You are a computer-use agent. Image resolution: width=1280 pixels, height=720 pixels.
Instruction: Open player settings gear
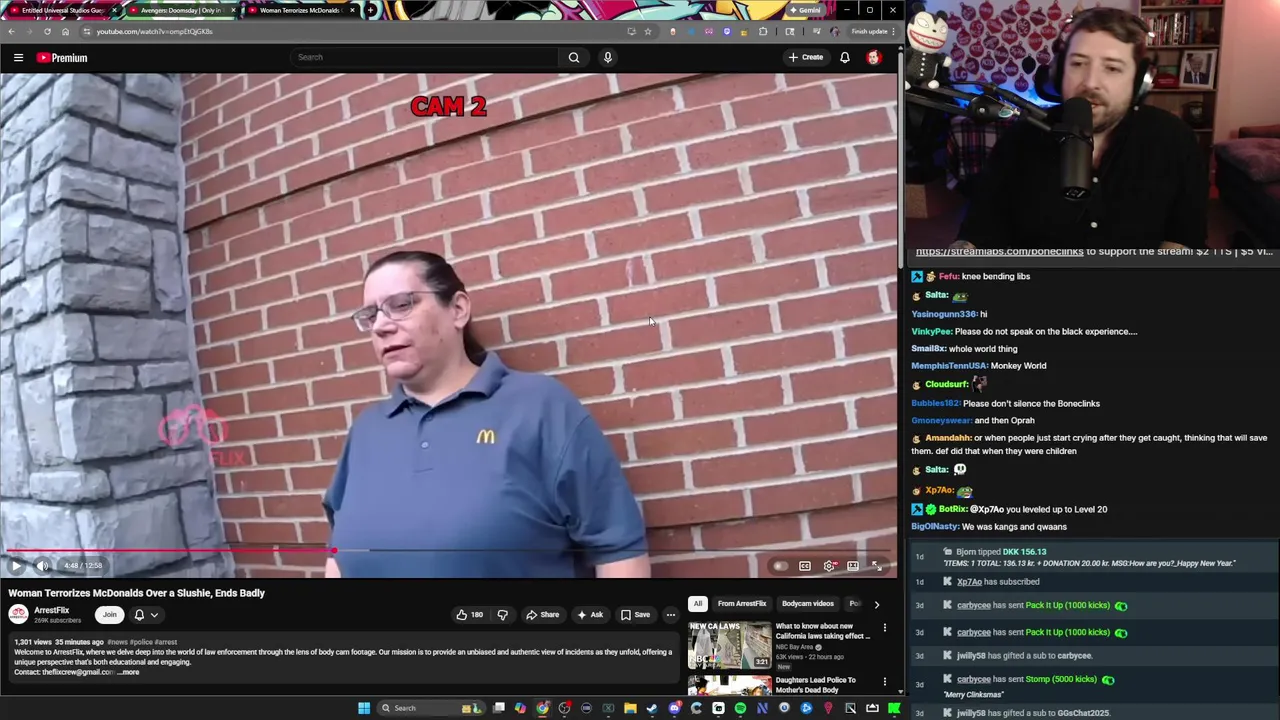point(829,566)
